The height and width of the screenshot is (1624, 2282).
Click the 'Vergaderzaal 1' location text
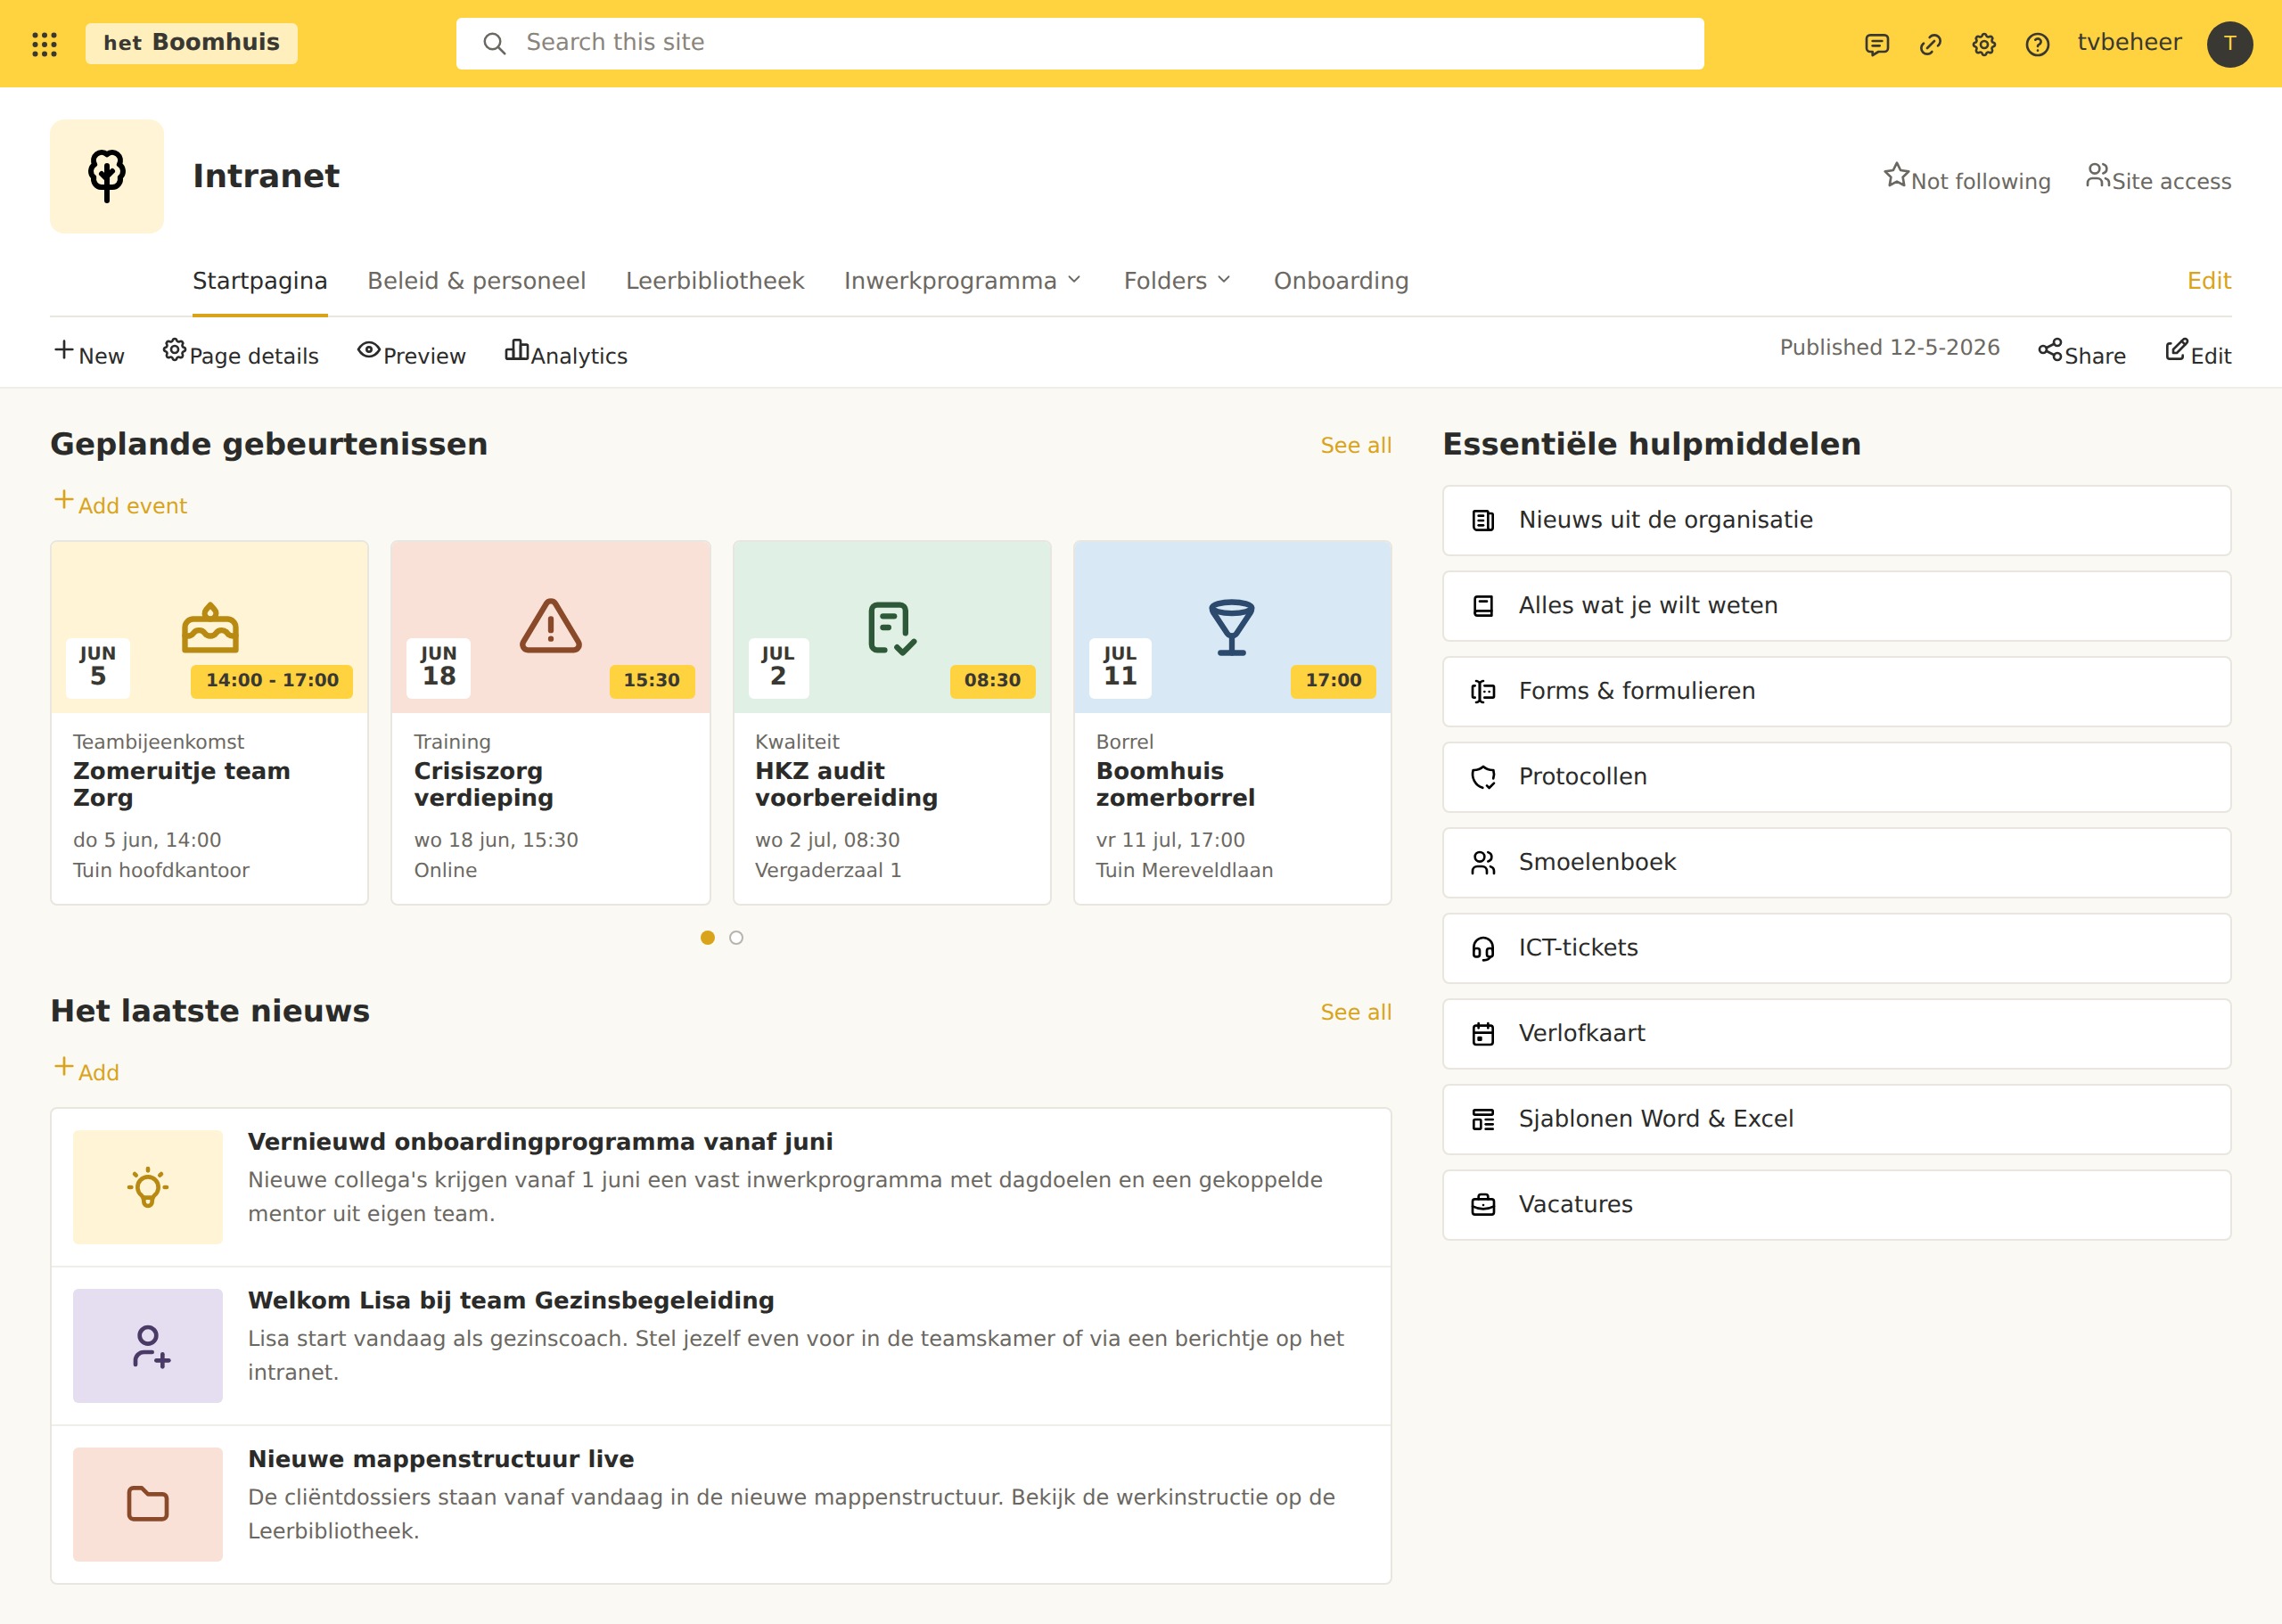[x=828, y=871]
